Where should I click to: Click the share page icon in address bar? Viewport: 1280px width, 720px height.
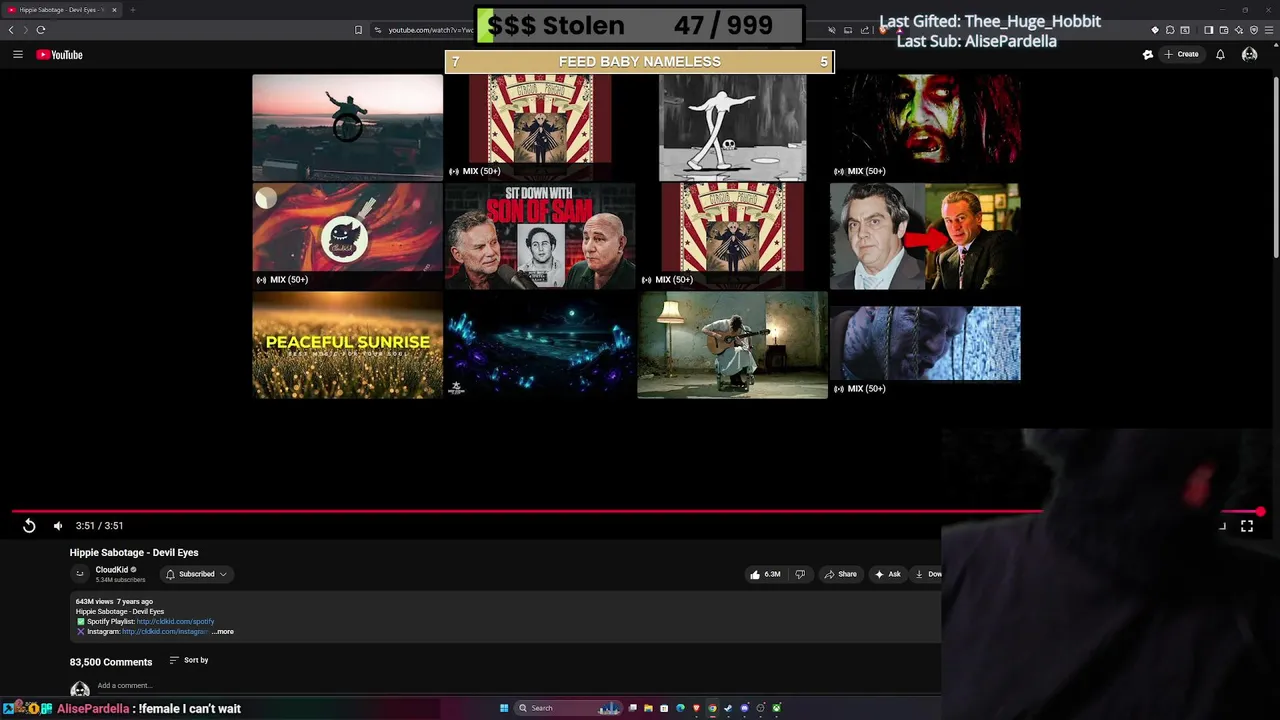[x=864, y=30]
